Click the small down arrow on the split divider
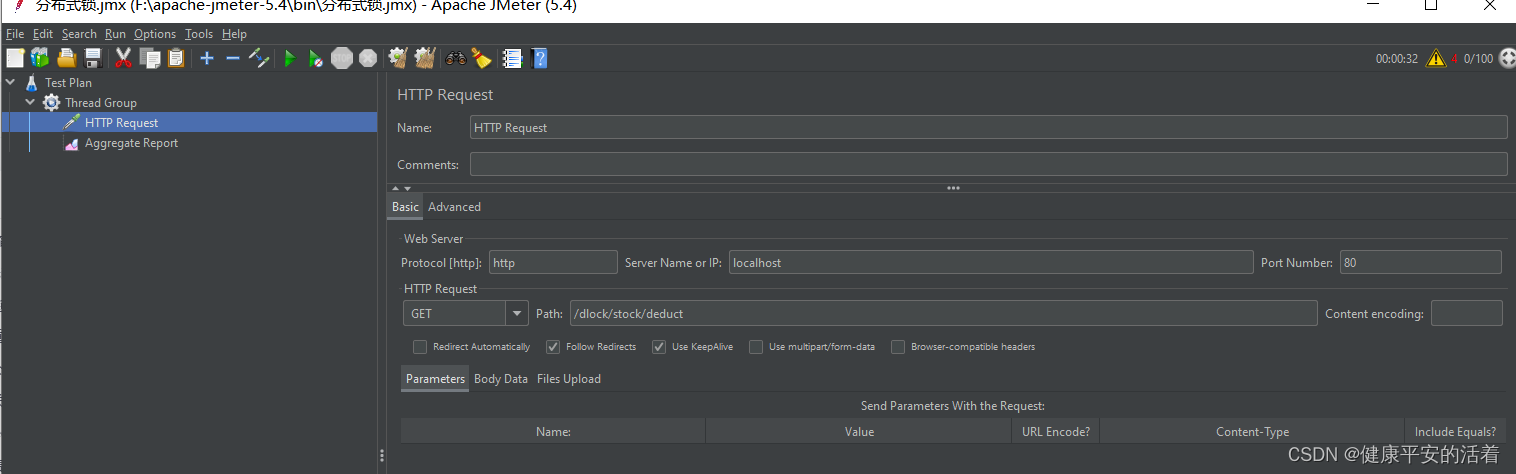Viewport: 1516px width, 474px height. pos(407,188)
